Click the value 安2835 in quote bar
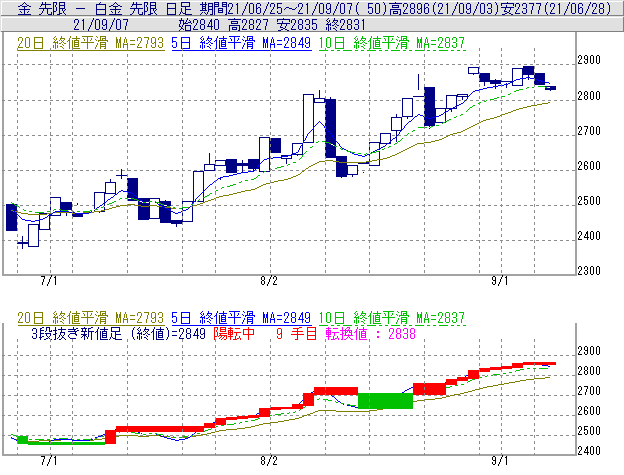The image size is (624, 475). (297, 25)
